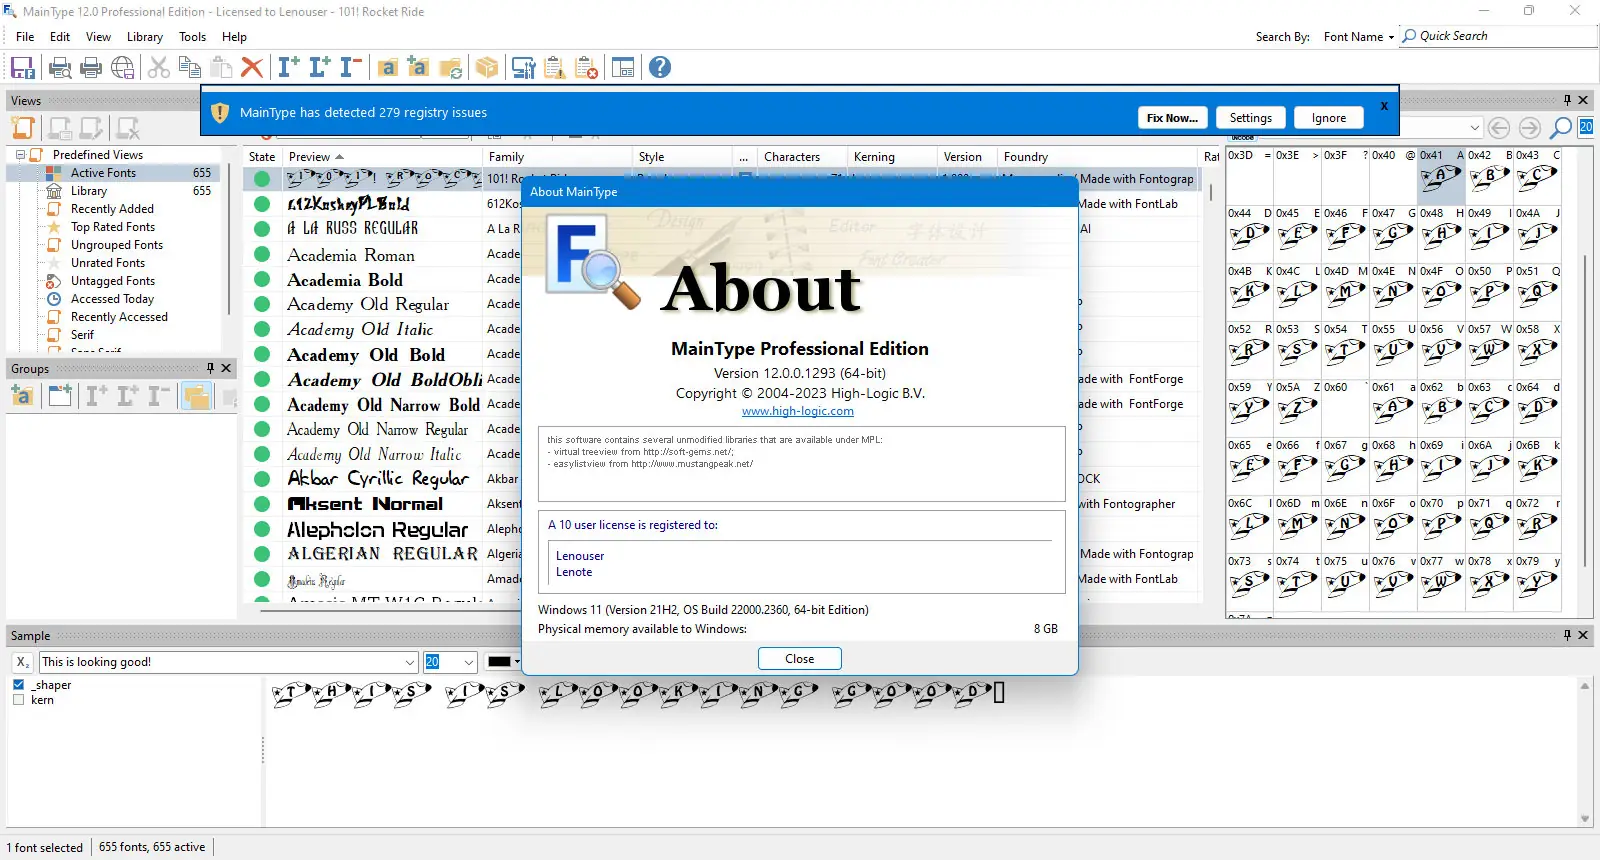The width and height of the screenshot is (1600, 860).
Task: Pin the Groups panel with pushpin icon
Action: pyautogui.click(x=210, y=368)
